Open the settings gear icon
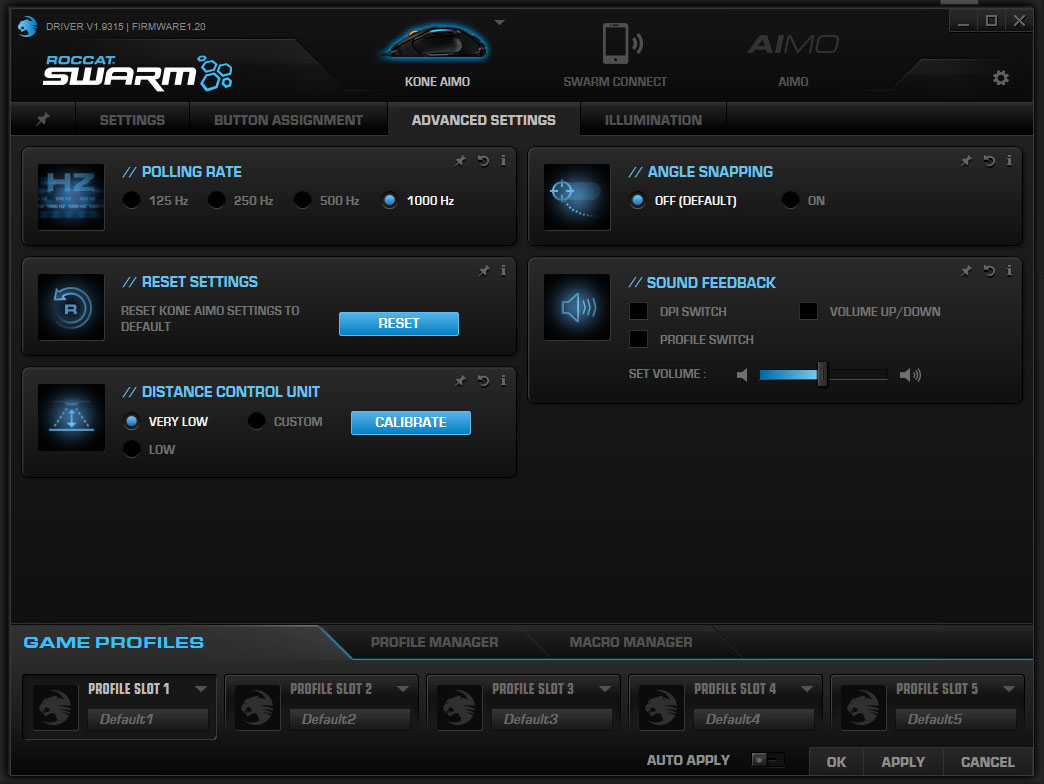Image resolution: width=1044 pixels, height=784 pixels. pyautogui.click(x=1000, y=78)
